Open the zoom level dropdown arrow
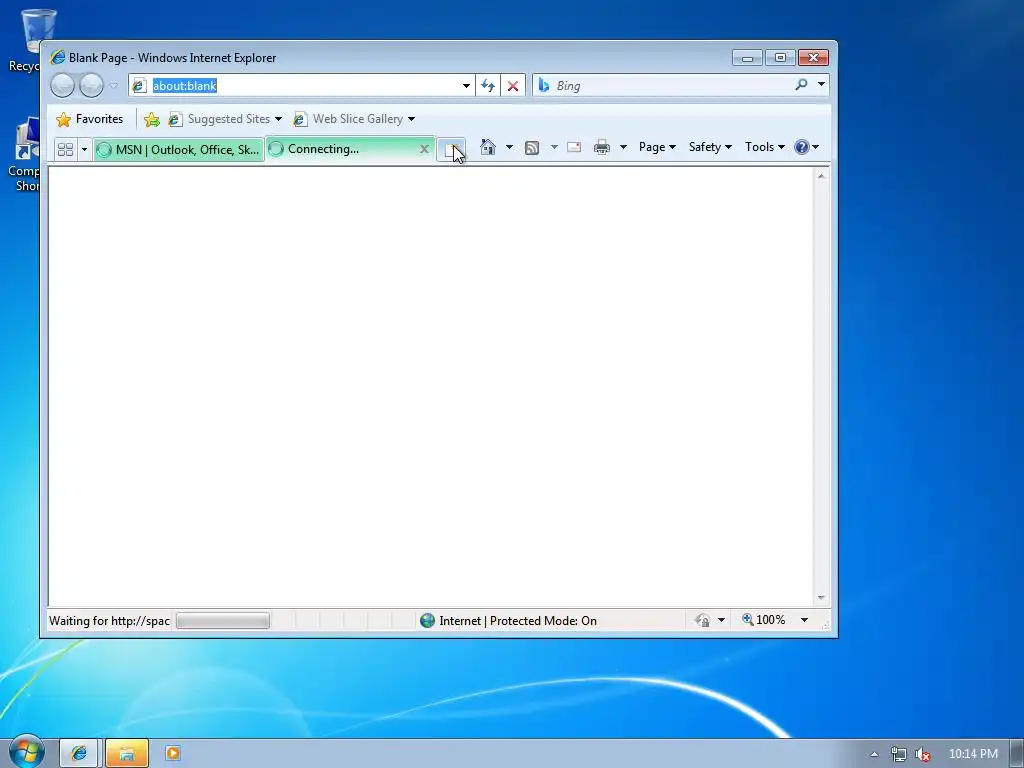 [x=805, y=620]
